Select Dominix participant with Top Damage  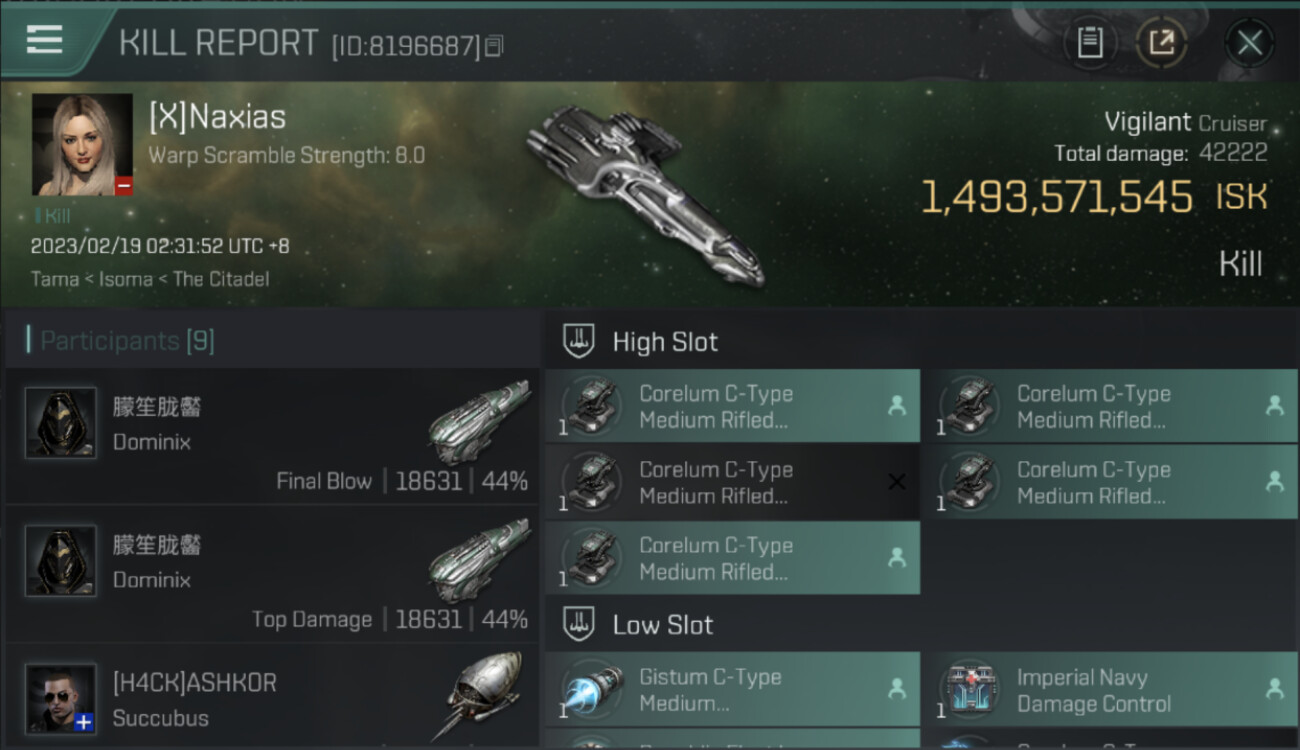[272, 574]
